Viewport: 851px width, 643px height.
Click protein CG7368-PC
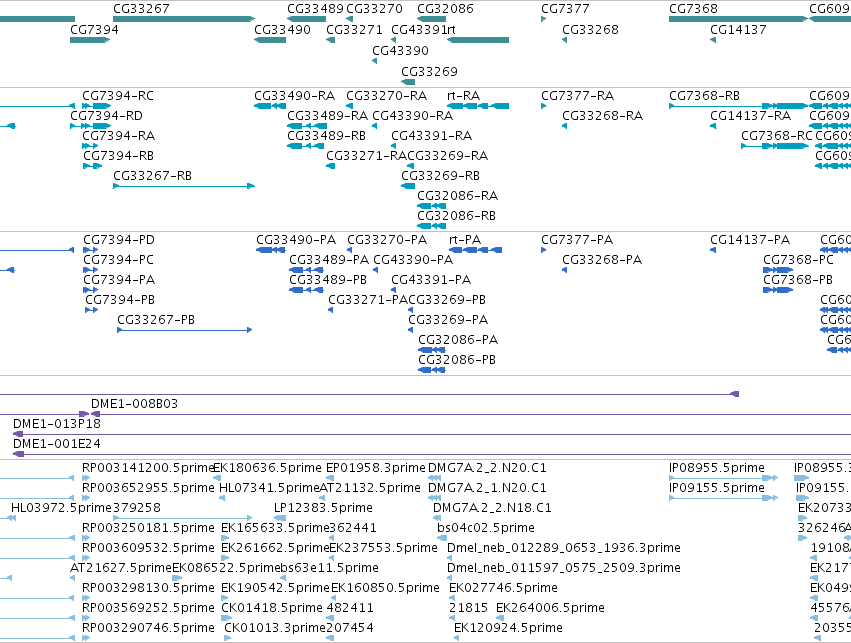pos(778,270)
